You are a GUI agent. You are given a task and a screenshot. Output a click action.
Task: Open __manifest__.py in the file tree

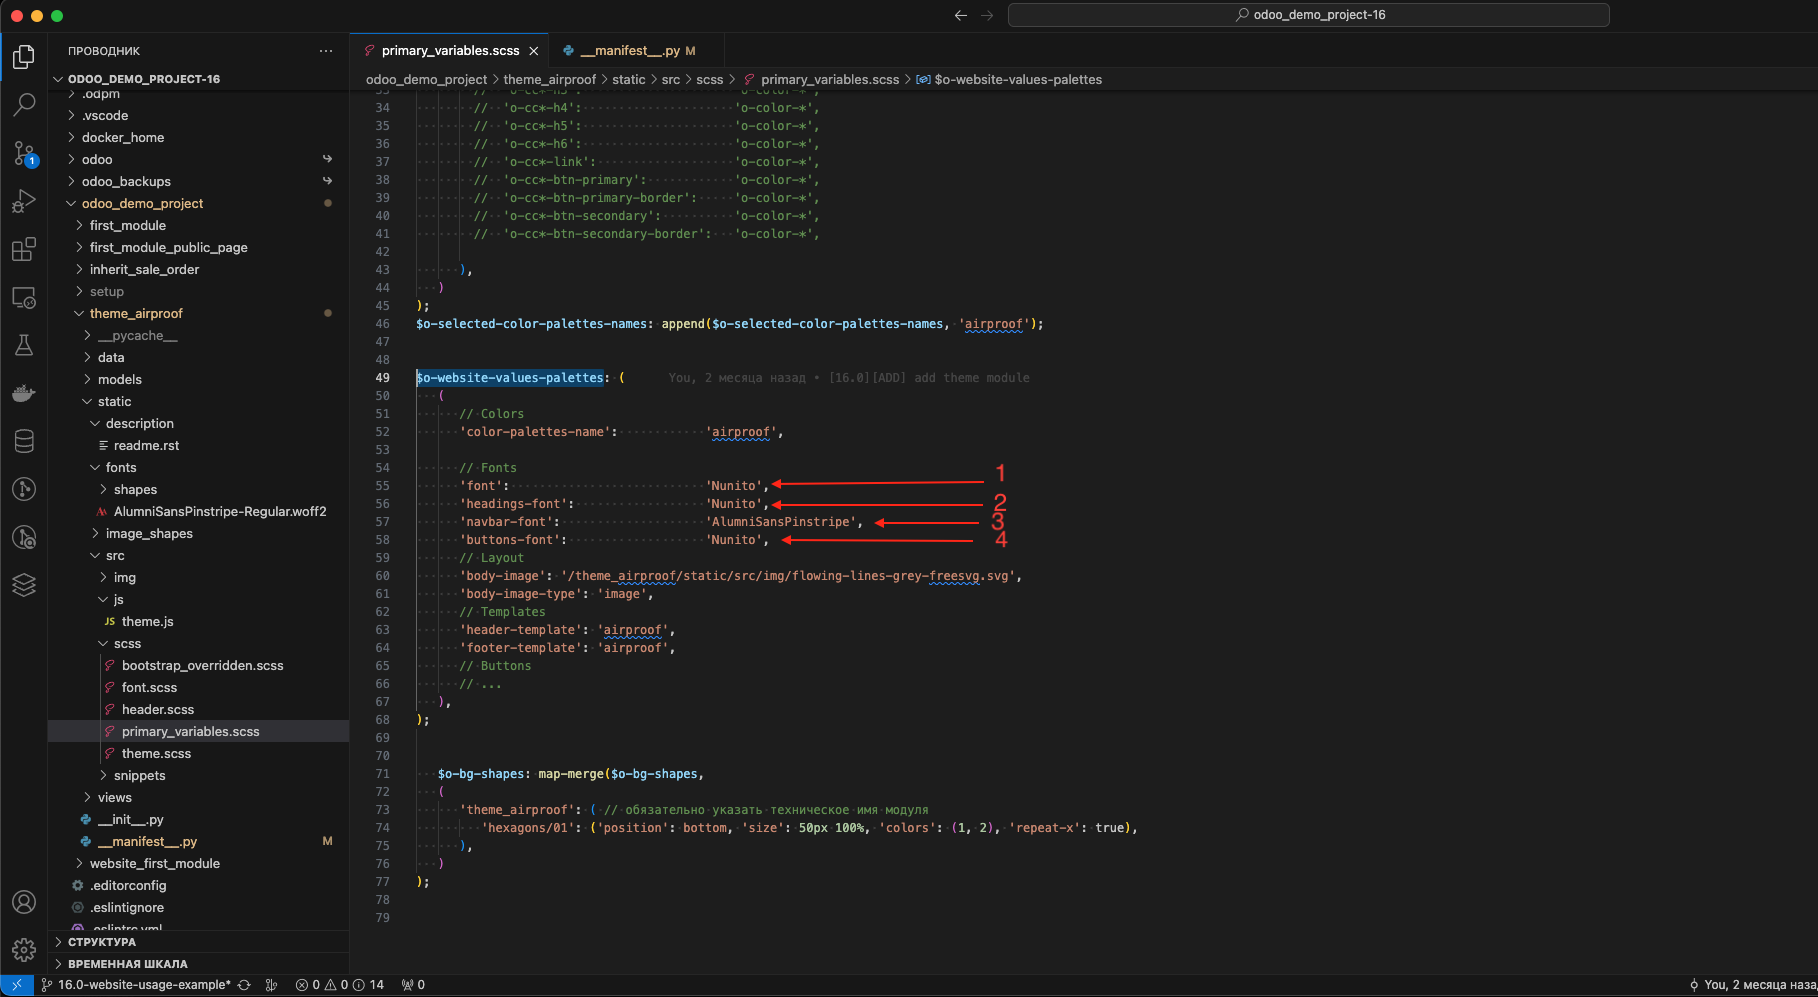pos(198,842)
